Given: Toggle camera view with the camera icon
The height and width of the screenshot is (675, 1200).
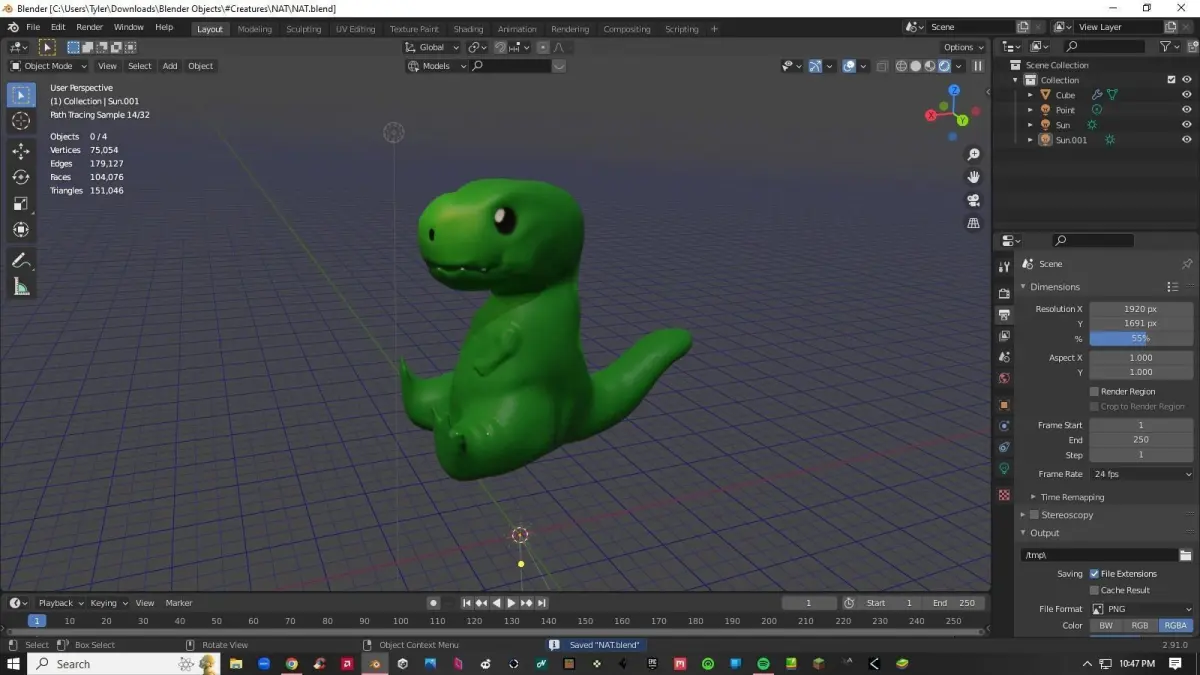Looking at the screenshot, I should click(x=973, y=200).
